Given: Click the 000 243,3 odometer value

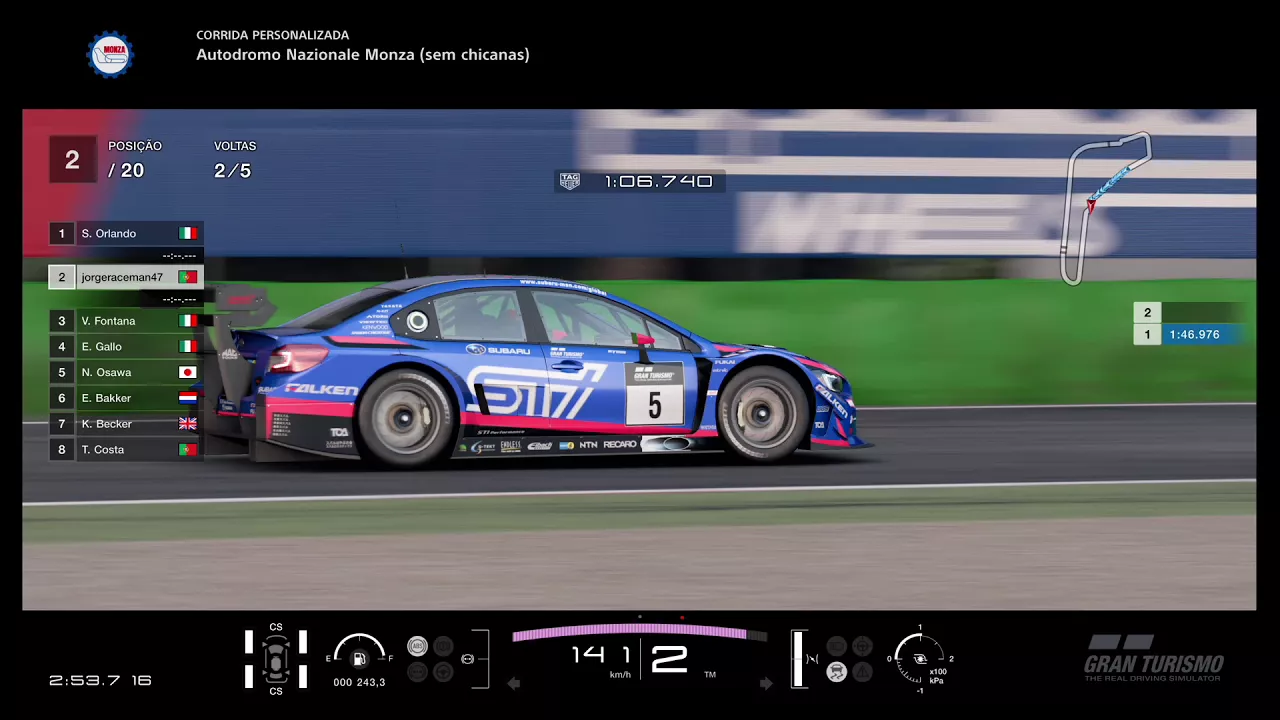Looking at the screenshot, I should coord(359,683).
